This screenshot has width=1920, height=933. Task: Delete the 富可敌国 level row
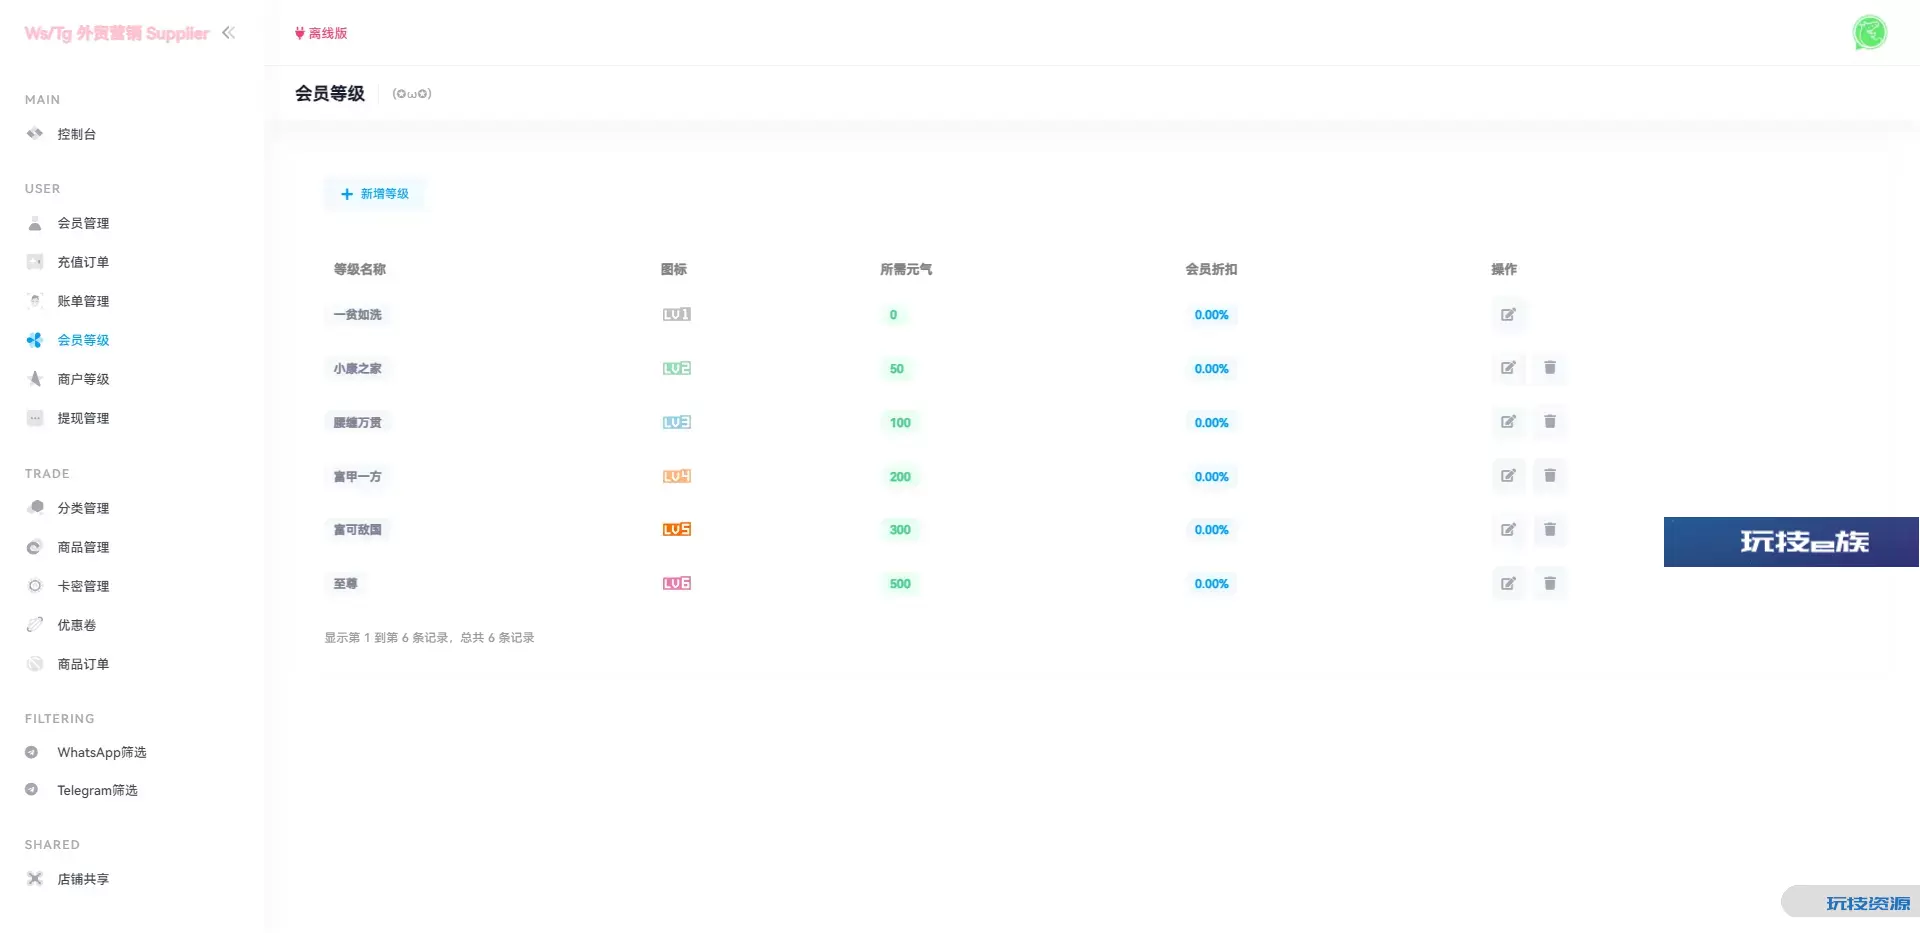point(1550,530)
